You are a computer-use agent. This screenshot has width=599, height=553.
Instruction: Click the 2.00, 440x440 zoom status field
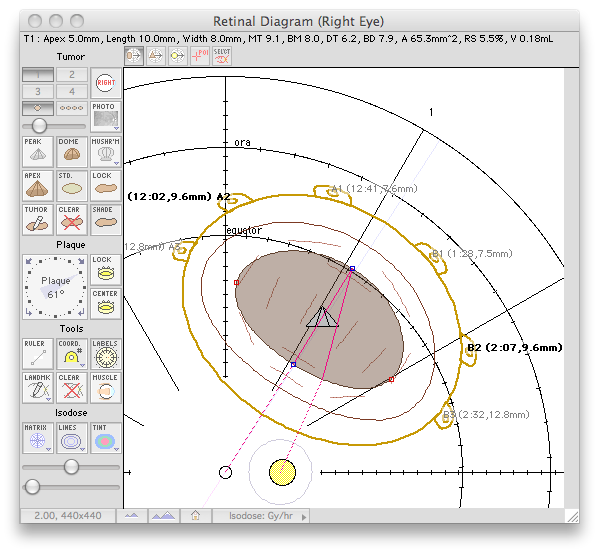(68, 516)
